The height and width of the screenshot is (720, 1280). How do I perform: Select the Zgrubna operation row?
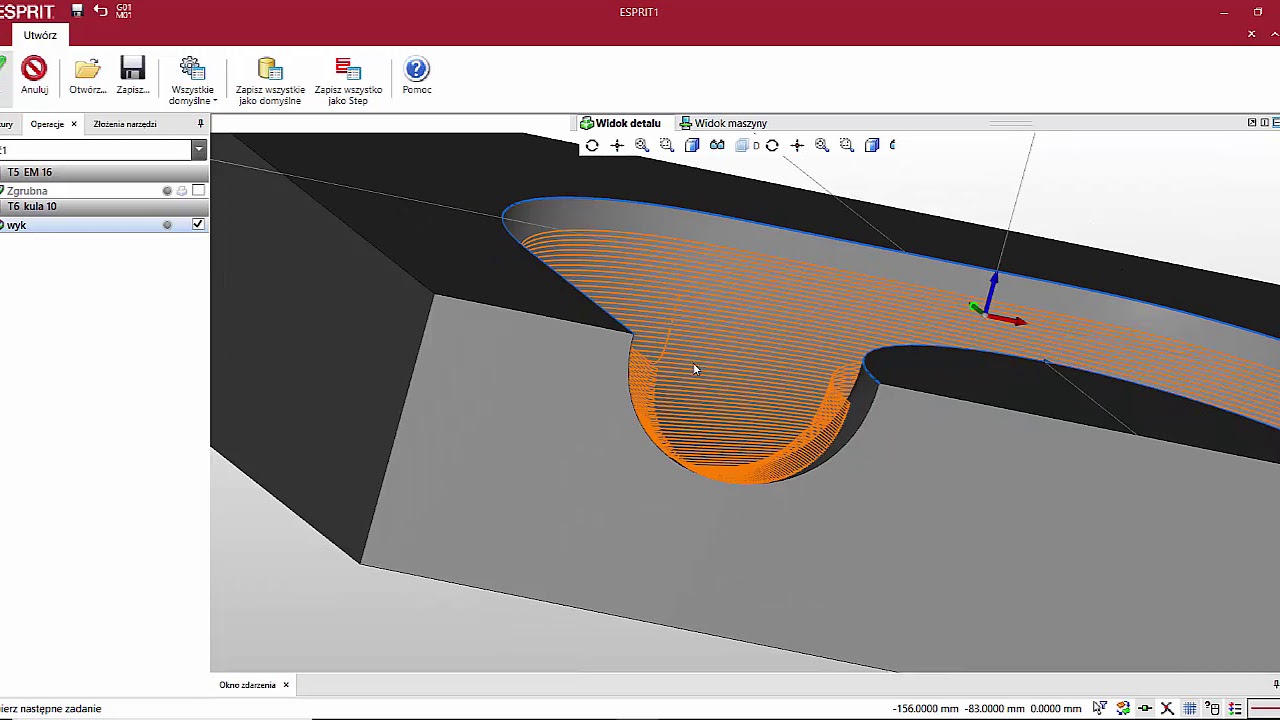pyautogui.click(x=104, y=190)
